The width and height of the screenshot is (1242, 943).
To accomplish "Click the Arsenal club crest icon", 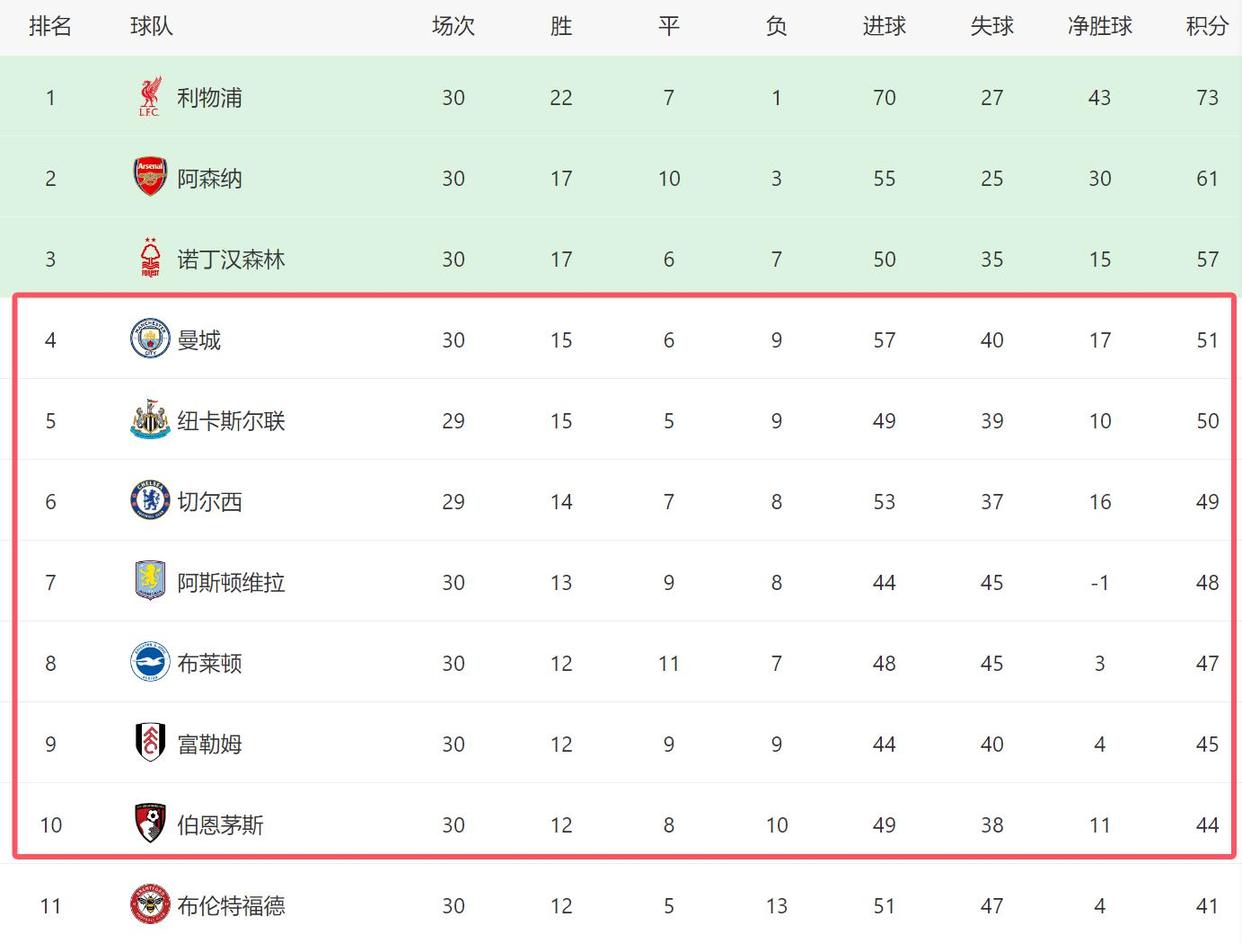I will 149,177.
